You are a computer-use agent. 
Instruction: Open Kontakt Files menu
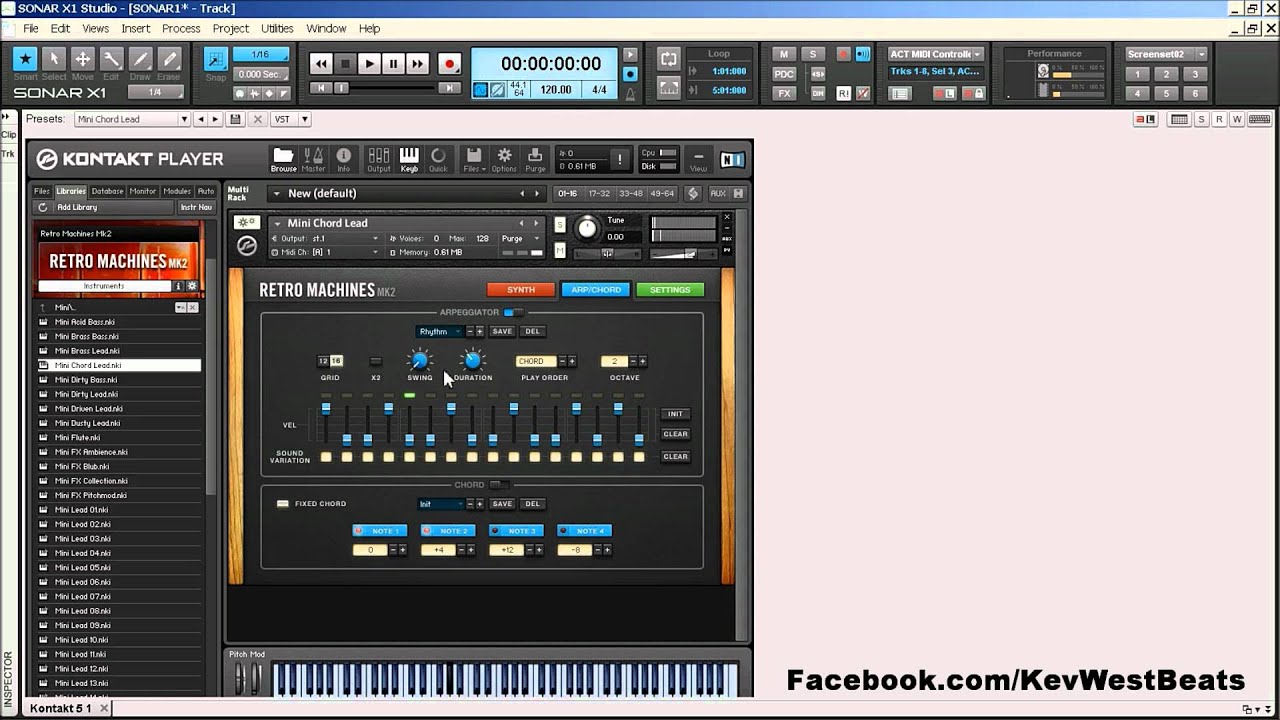pos(474,160)
